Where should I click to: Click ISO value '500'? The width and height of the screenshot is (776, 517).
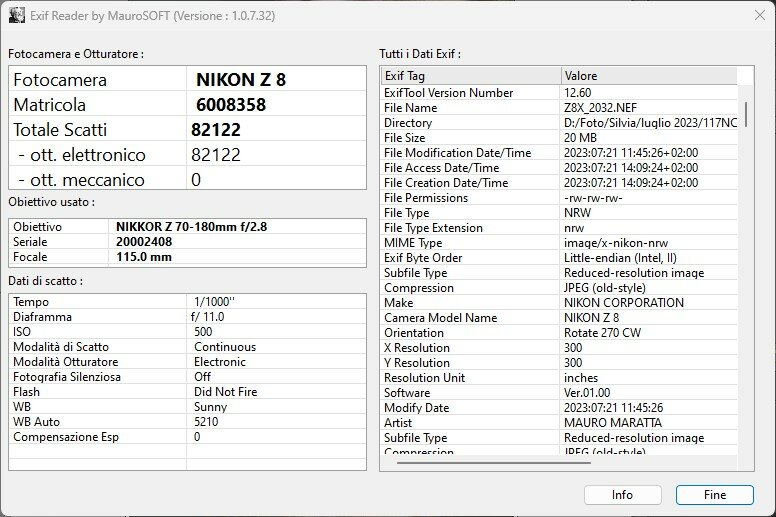point(203,331)
